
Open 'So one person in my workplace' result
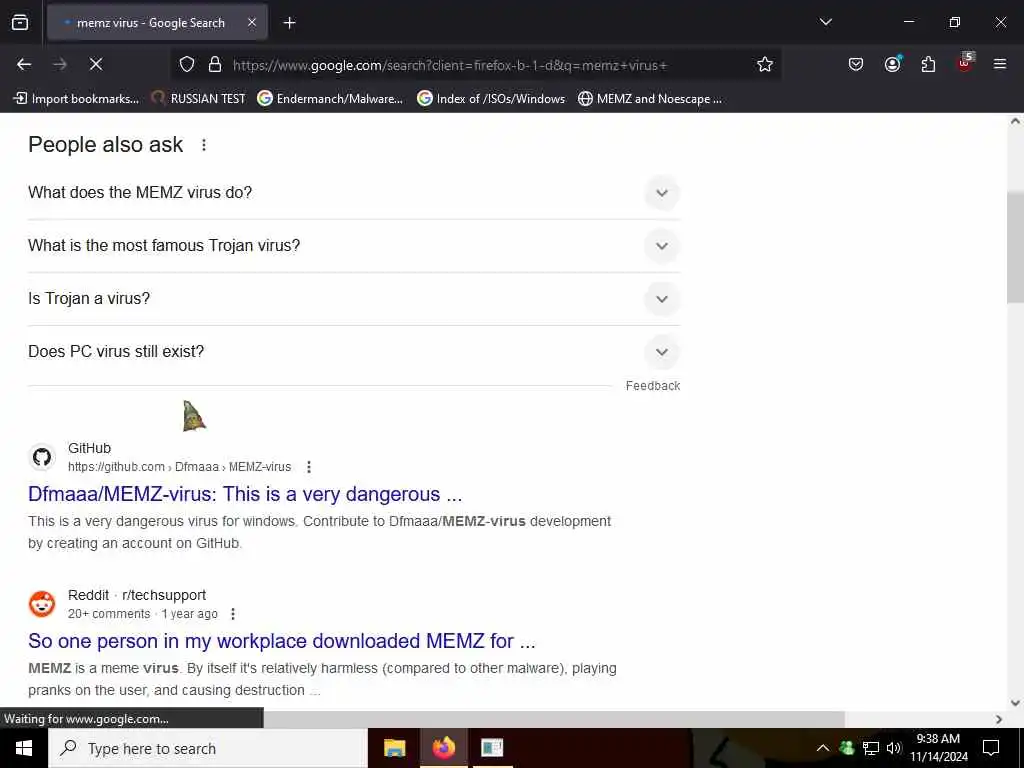pos(281,641)
